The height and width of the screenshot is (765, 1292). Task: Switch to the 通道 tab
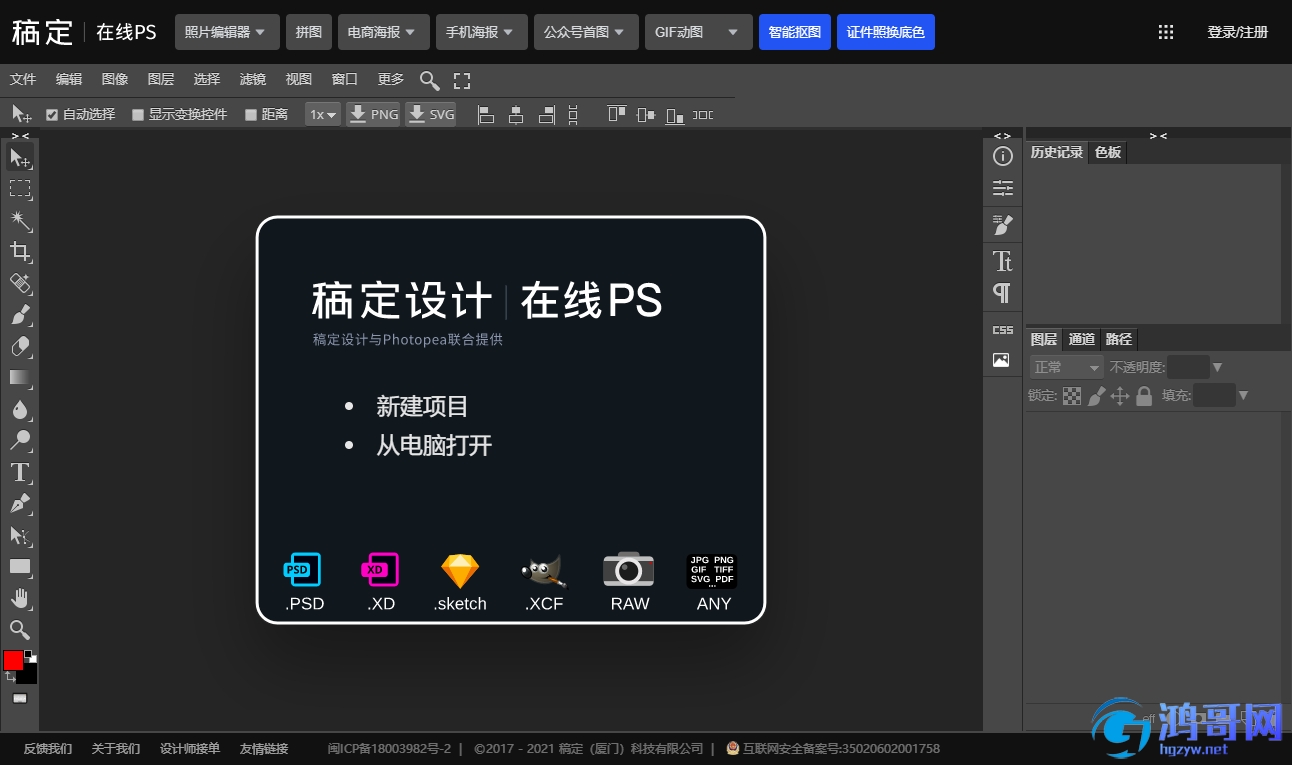pos(1082,340)
